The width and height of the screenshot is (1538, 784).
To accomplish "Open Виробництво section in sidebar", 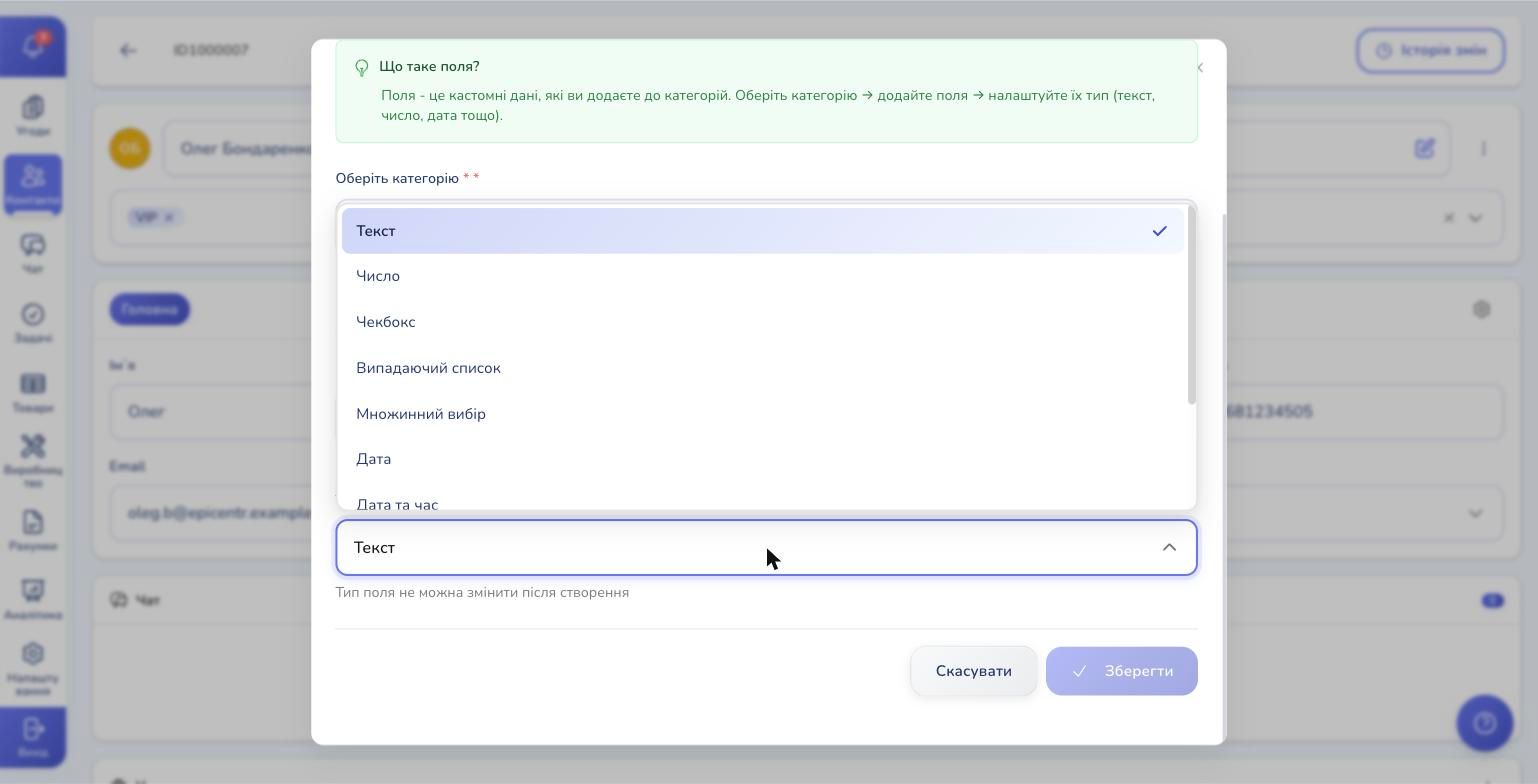I will click(x=32, y=460).
